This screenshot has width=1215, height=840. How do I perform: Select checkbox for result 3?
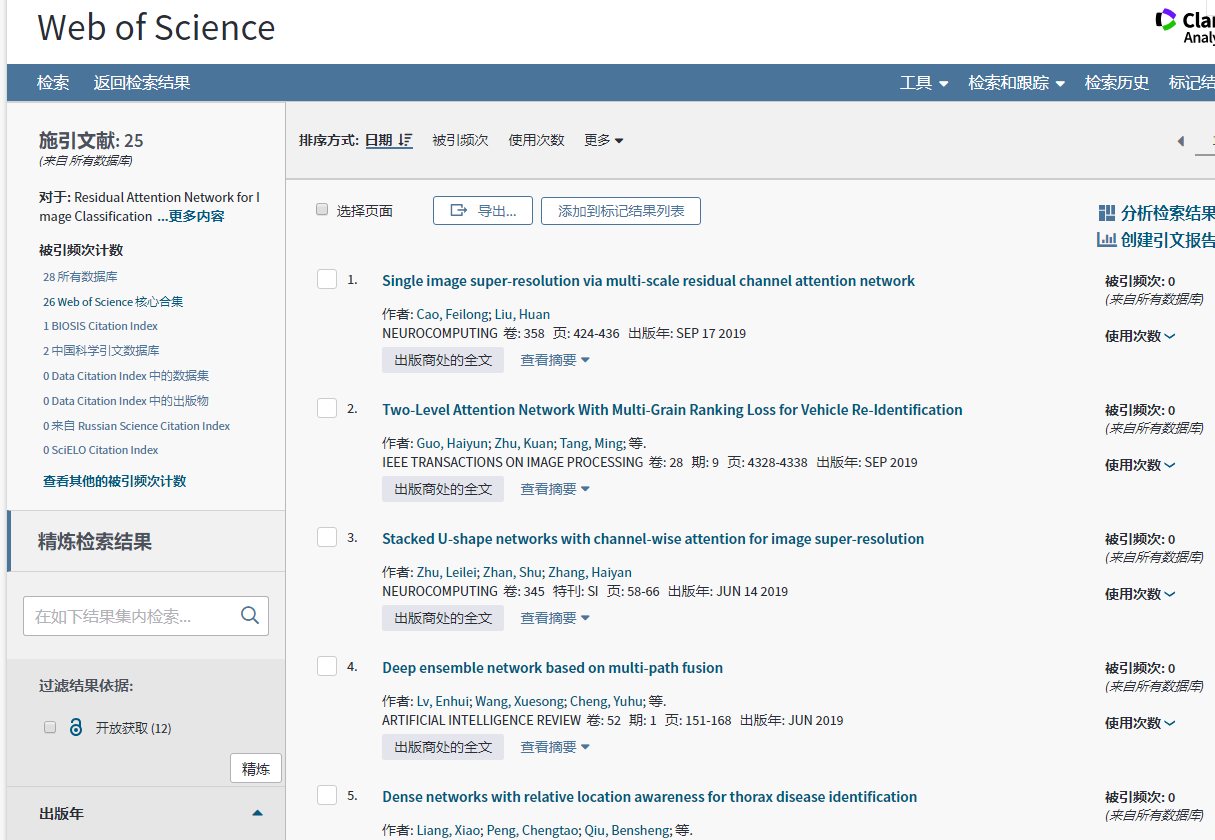coord(327,537)
